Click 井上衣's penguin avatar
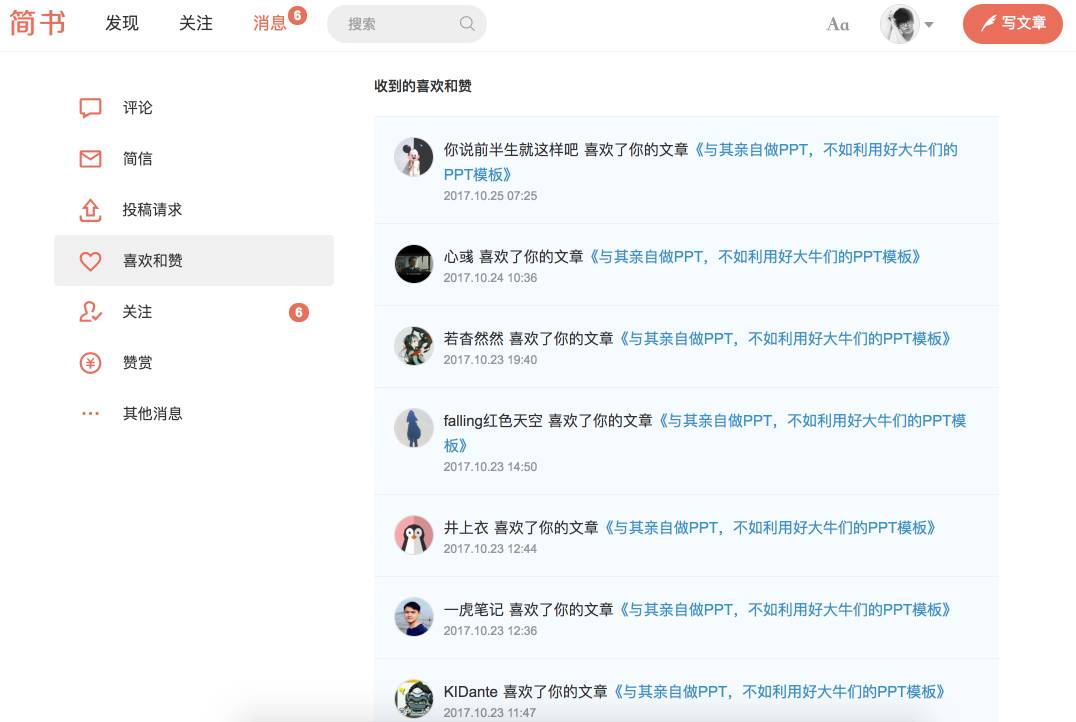This screenshot has height=722, width=1076. tap(414, 535)
